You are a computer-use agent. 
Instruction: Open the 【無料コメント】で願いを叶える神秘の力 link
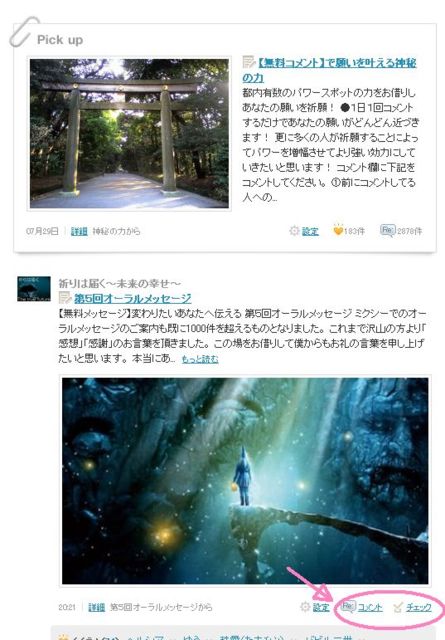(329, 70)
